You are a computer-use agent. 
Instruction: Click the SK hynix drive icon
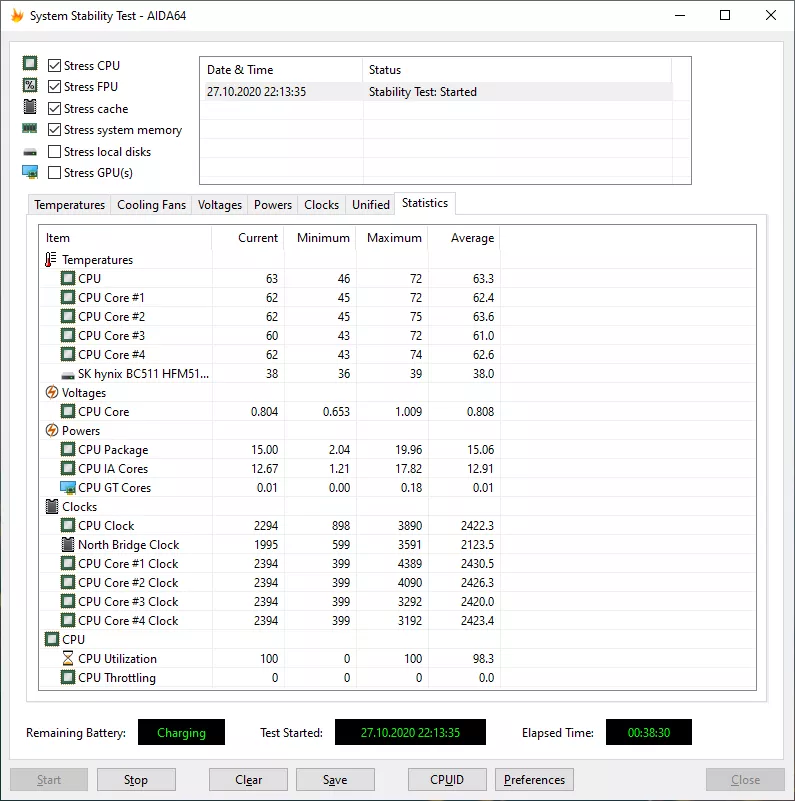tap(67, 375)
